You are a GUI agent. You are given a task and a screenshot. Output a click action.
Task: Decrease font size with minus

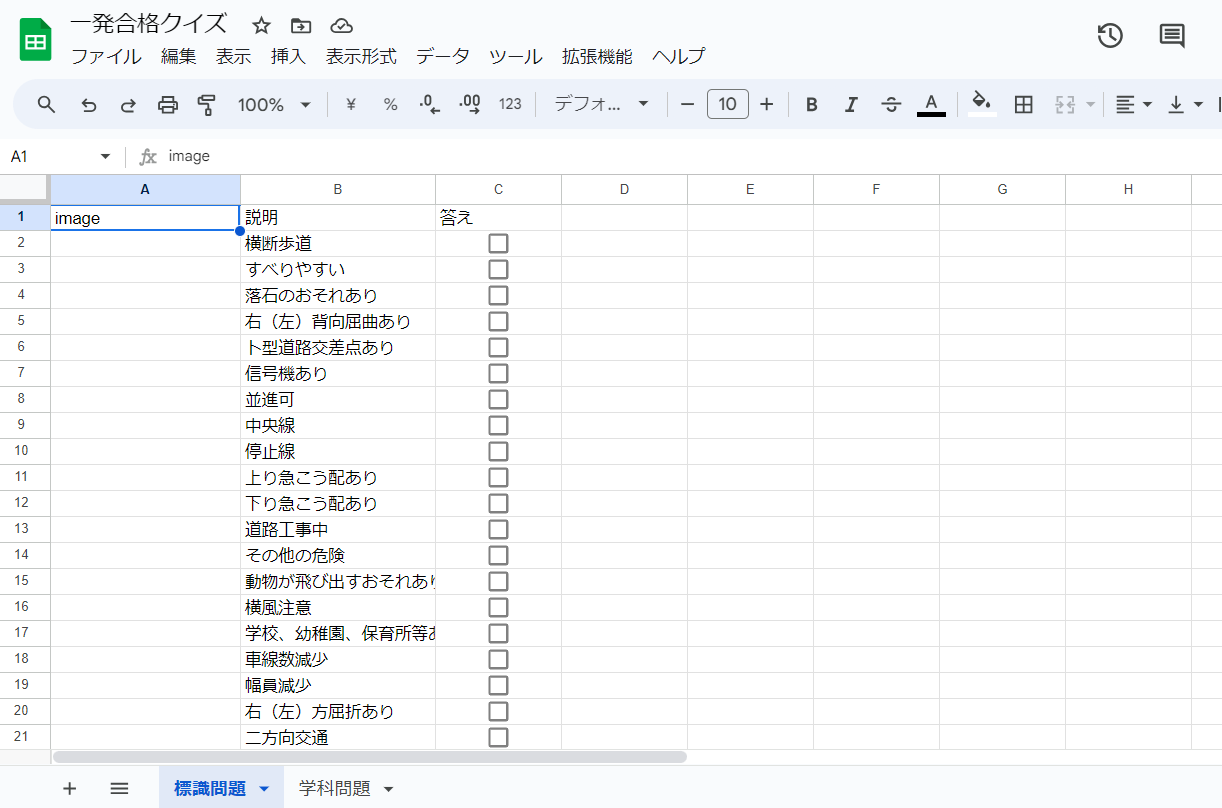click(x=687, y=104)
